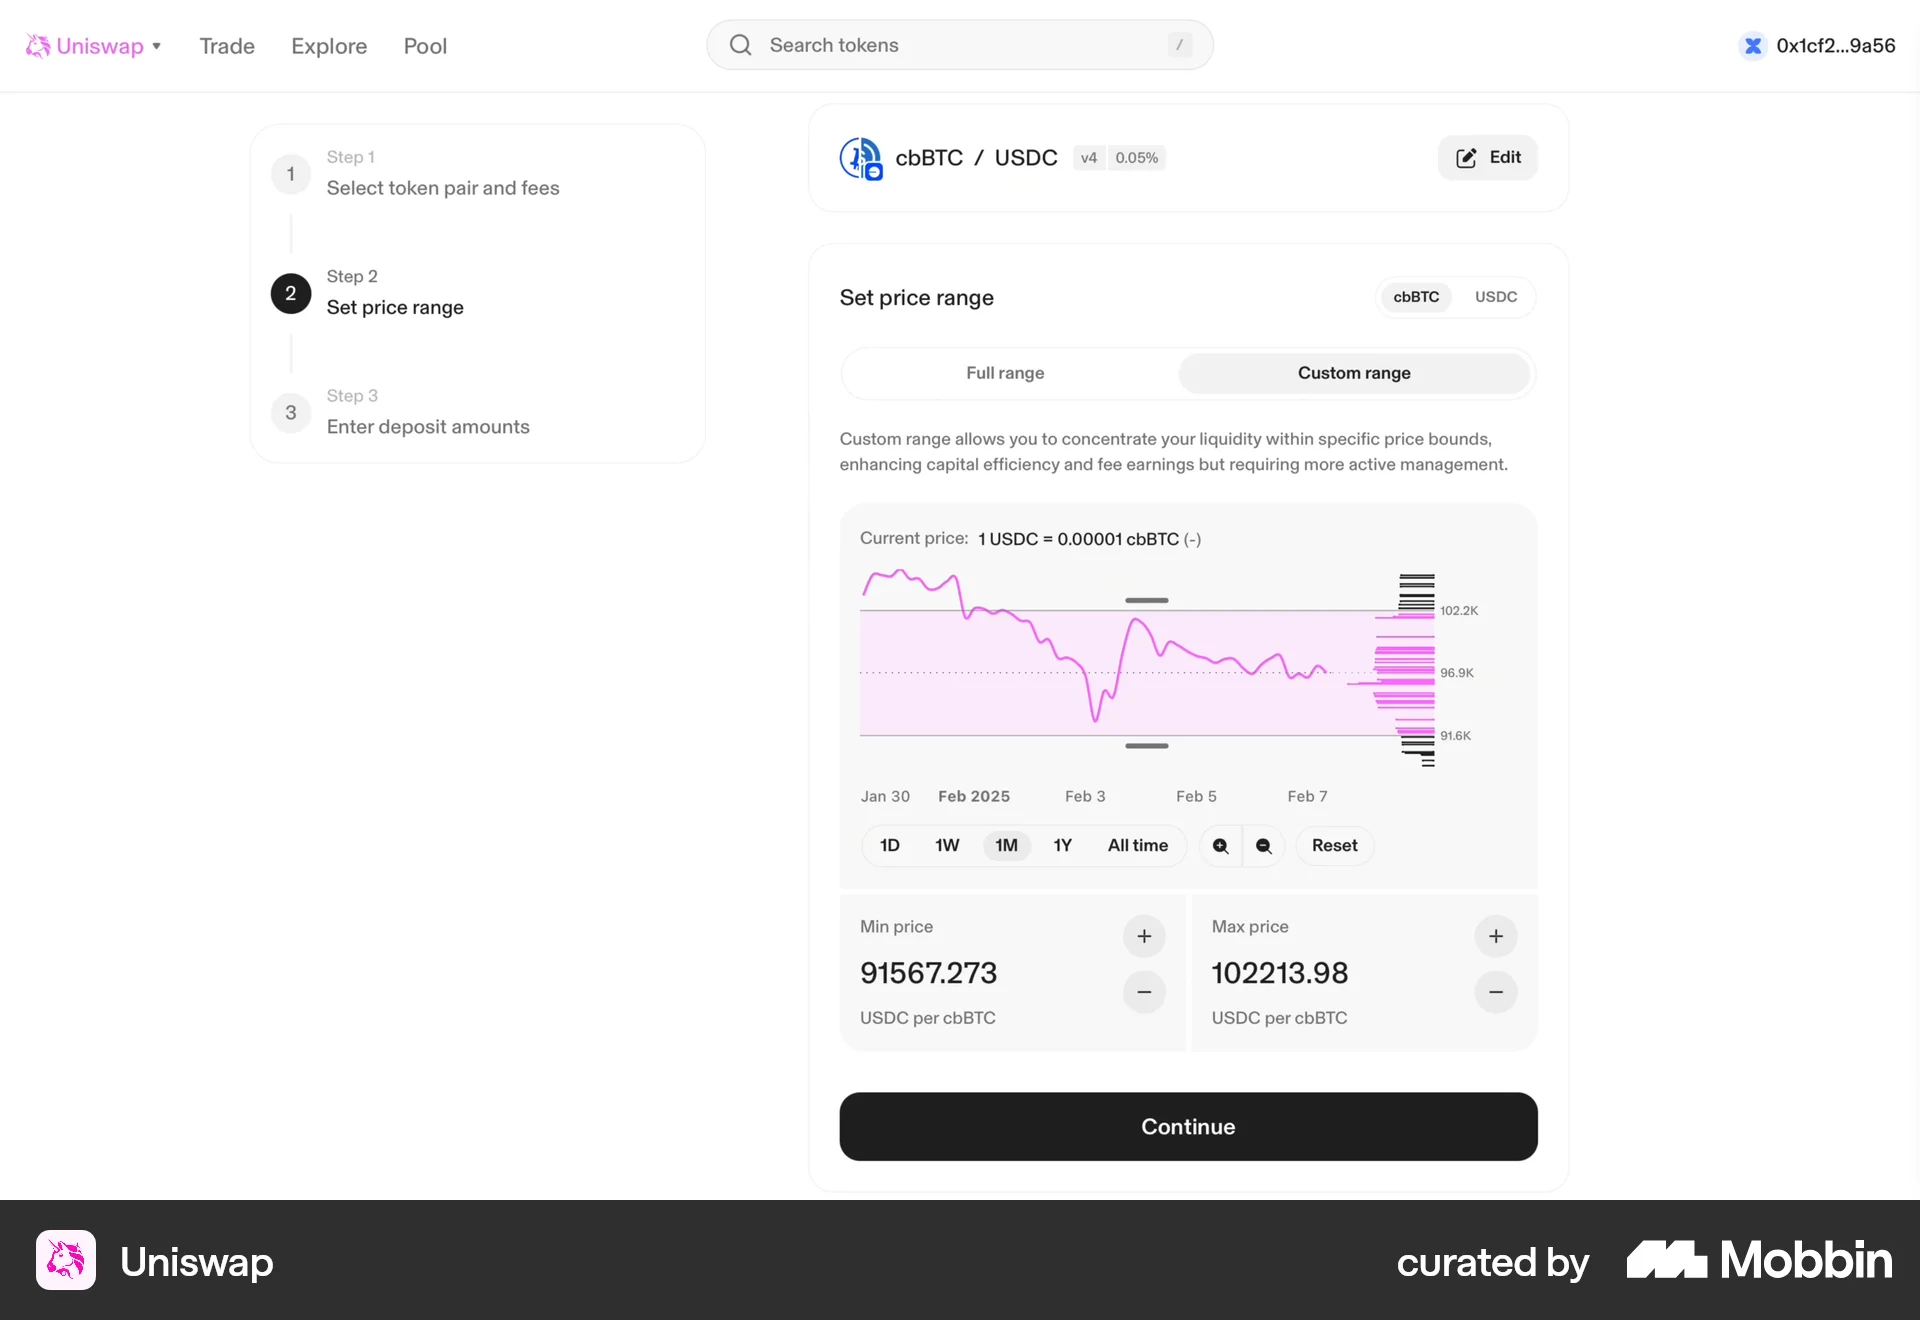
Task: Set chart timeframe to 1W
Action: click(x=947, y=846)
